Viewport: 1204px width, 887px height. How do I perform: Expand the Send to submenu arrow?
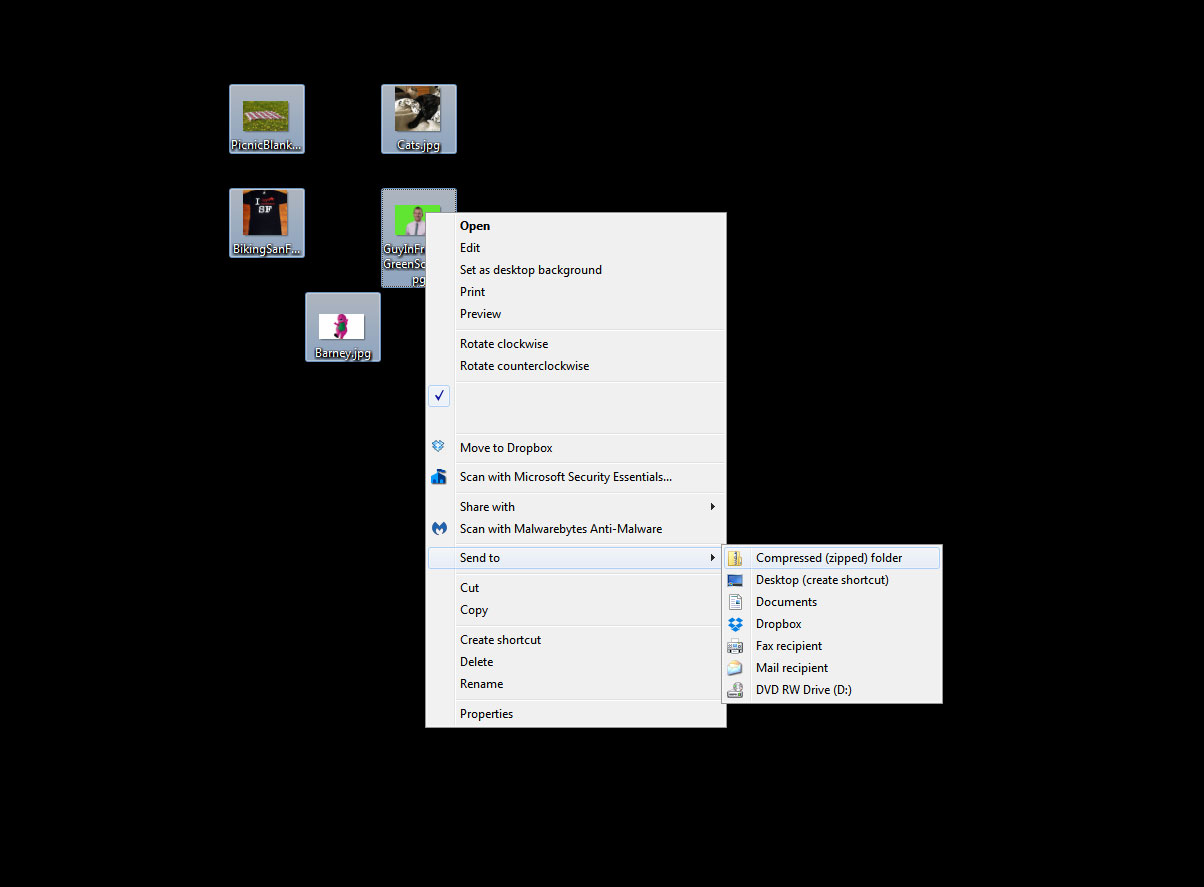click(x=712, y=558)
